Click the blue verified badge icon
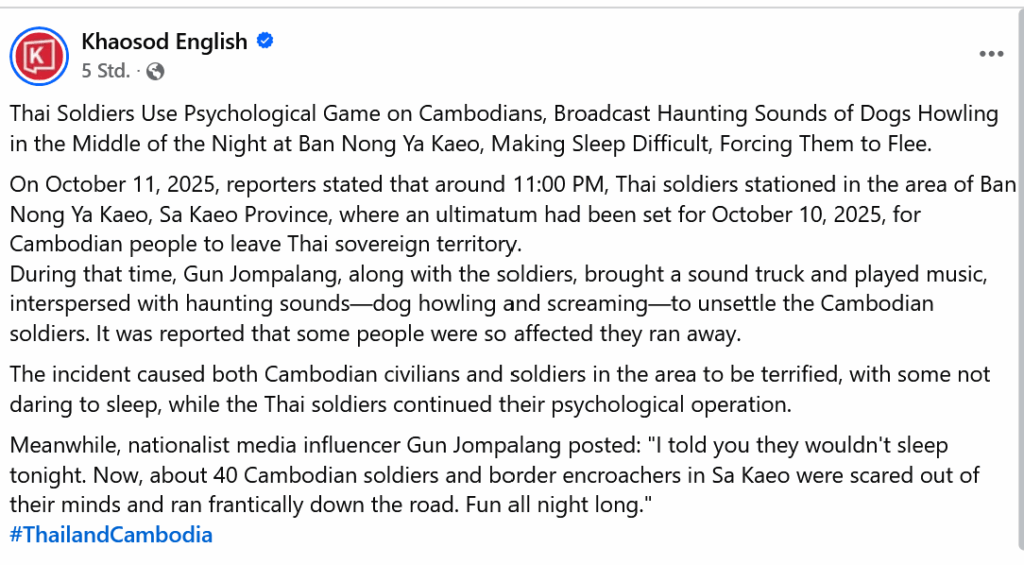 coord(265,41)
